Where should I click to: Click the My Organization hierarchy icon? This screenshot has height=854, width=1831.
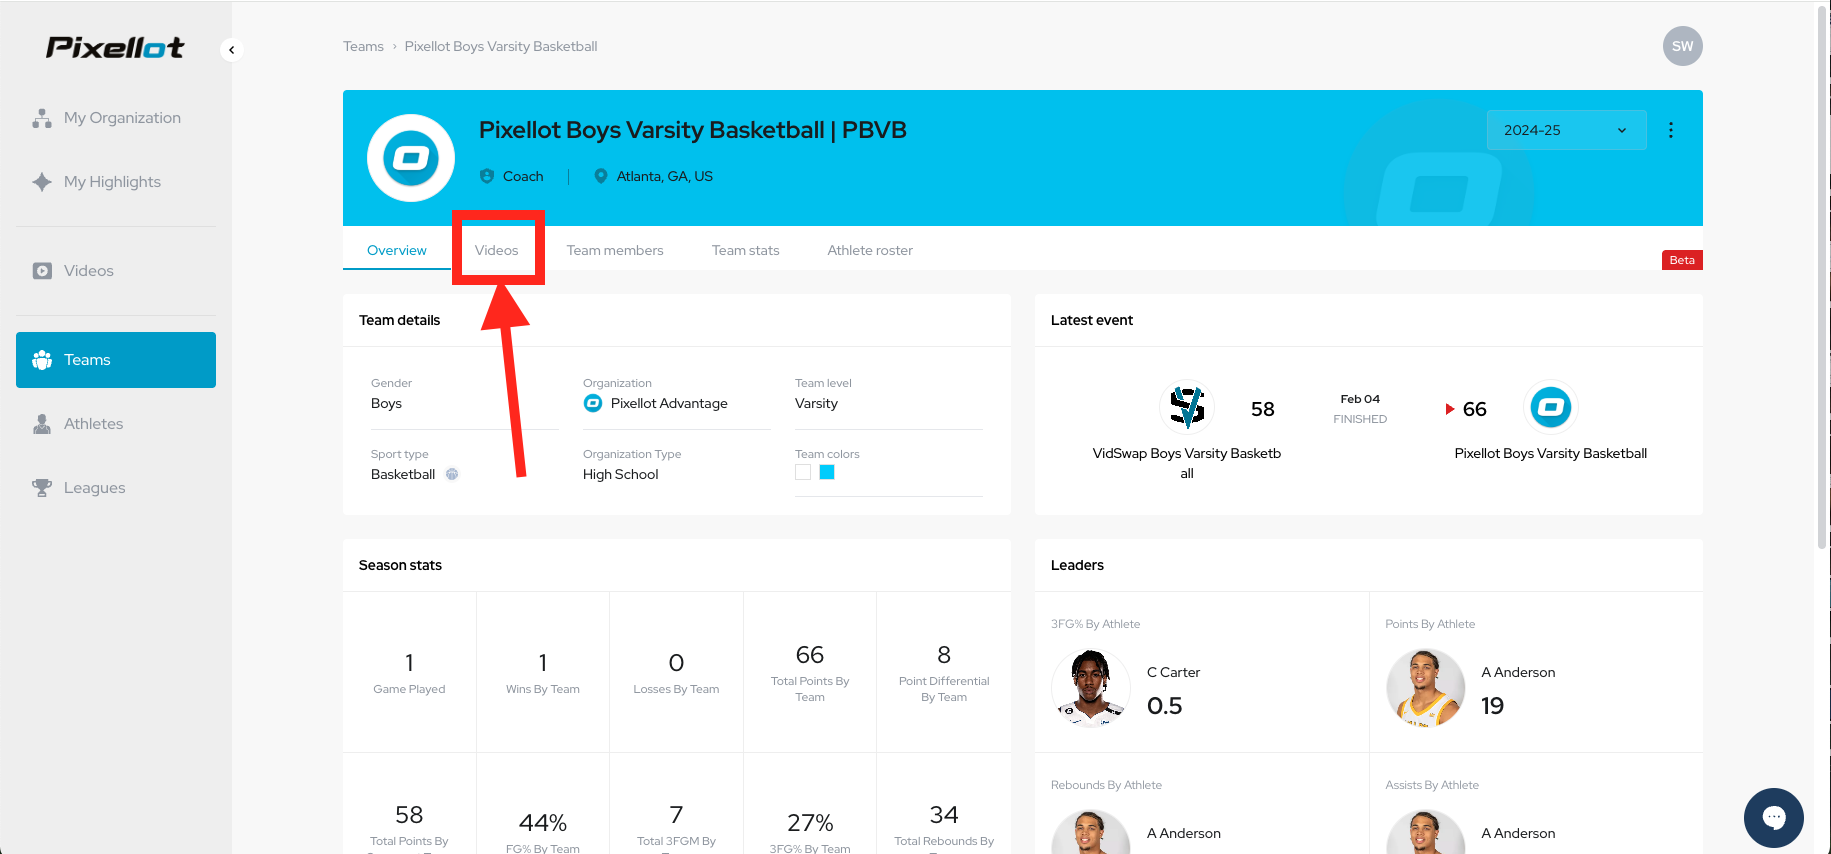click(x=42, y=118)
